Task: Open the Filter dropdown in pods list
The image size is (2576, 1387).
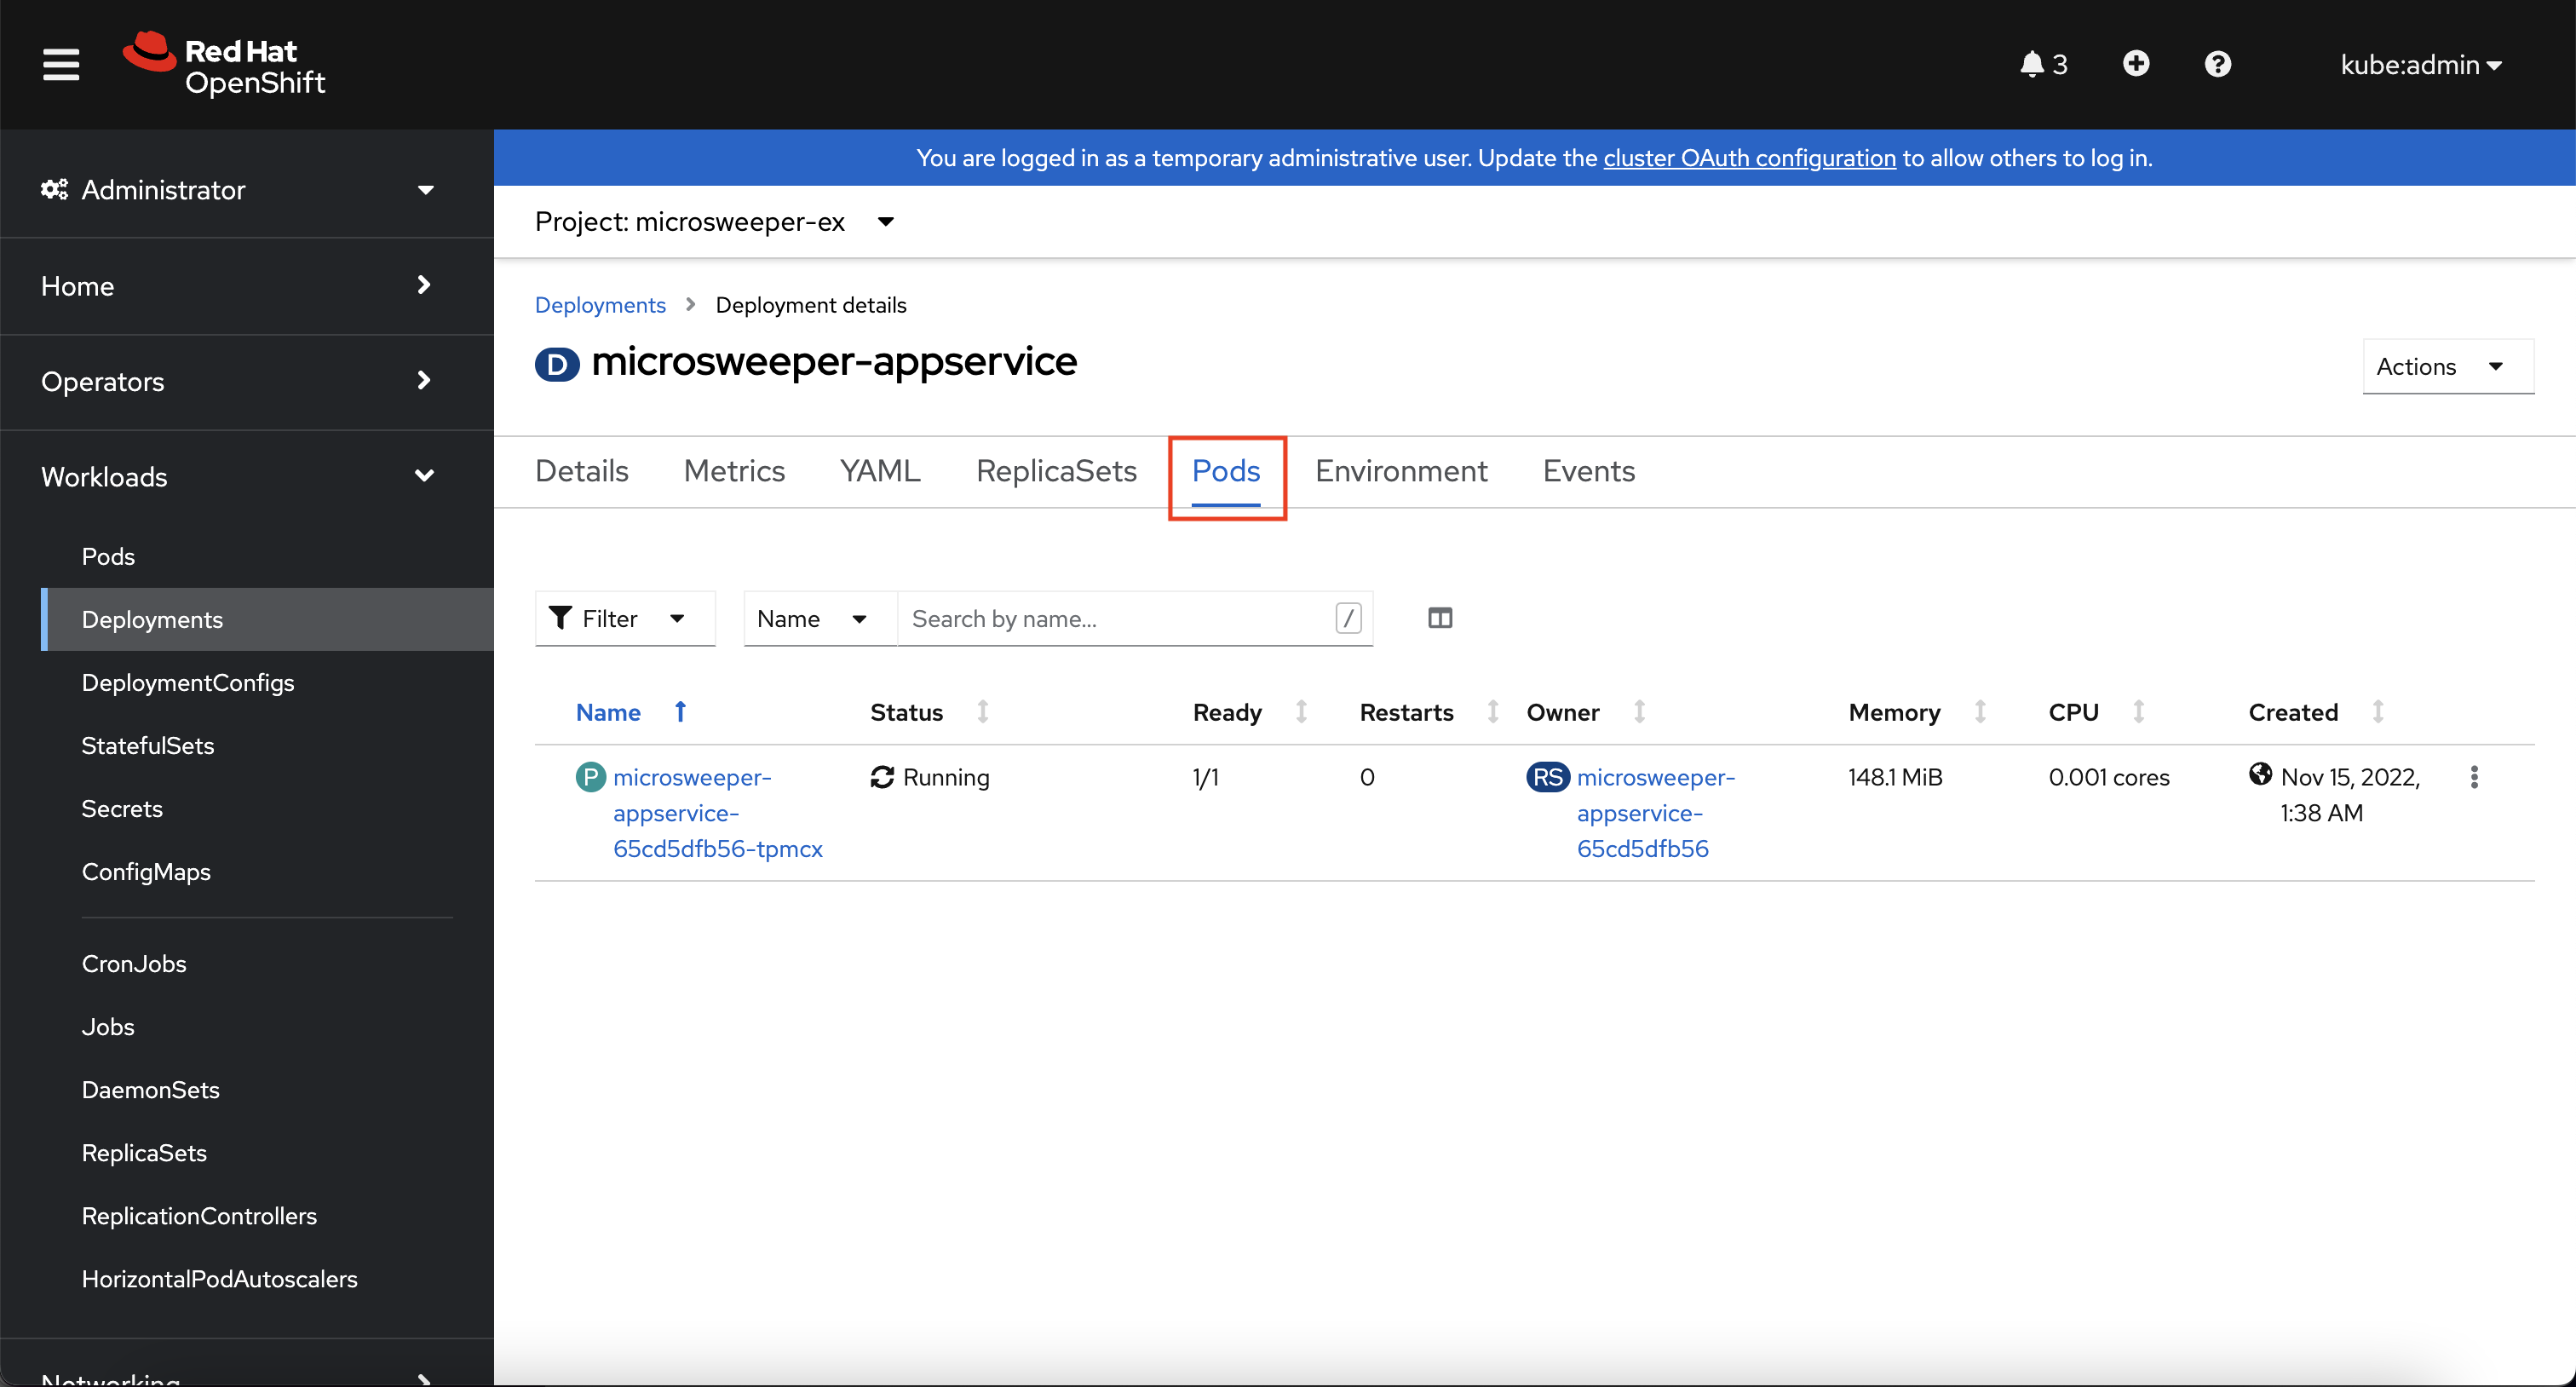Action: 621,619
